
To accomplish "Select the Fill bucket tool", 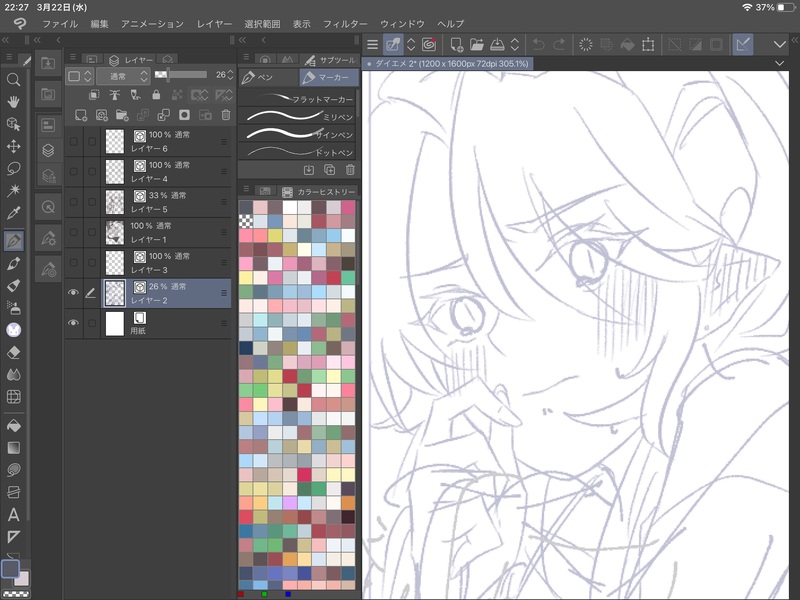I will coord(14,426).
